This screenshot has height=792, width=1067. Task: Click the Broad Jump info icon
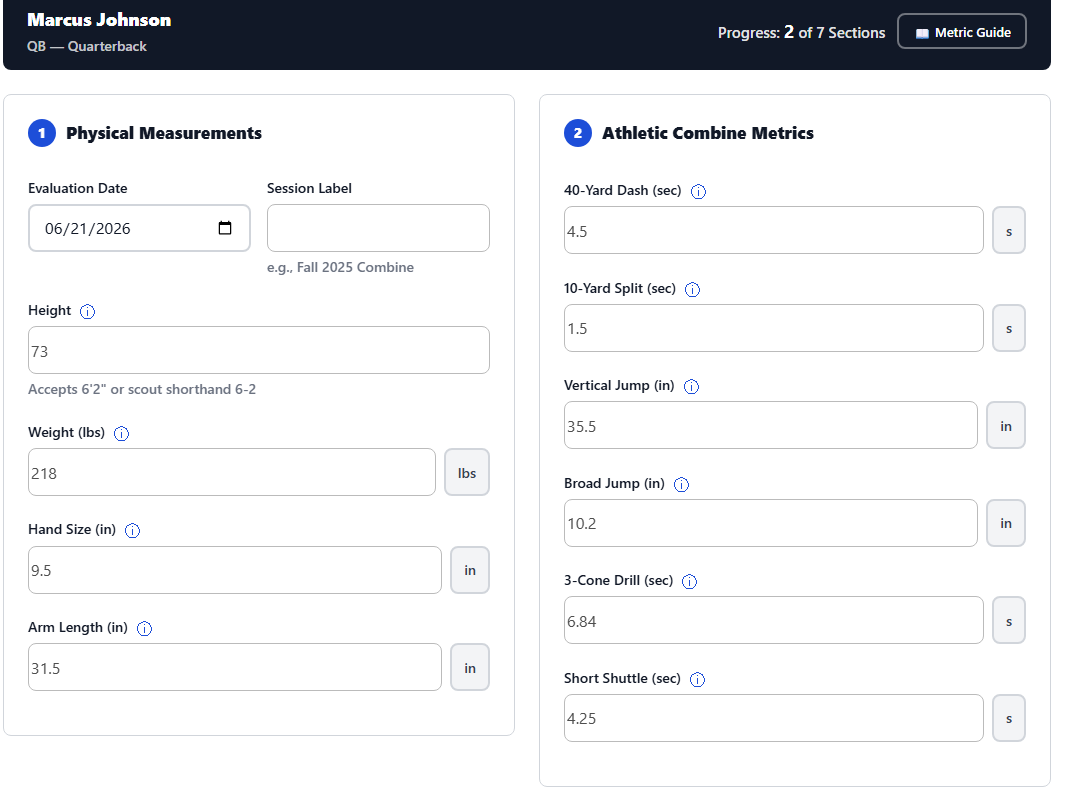pos(681,484)
